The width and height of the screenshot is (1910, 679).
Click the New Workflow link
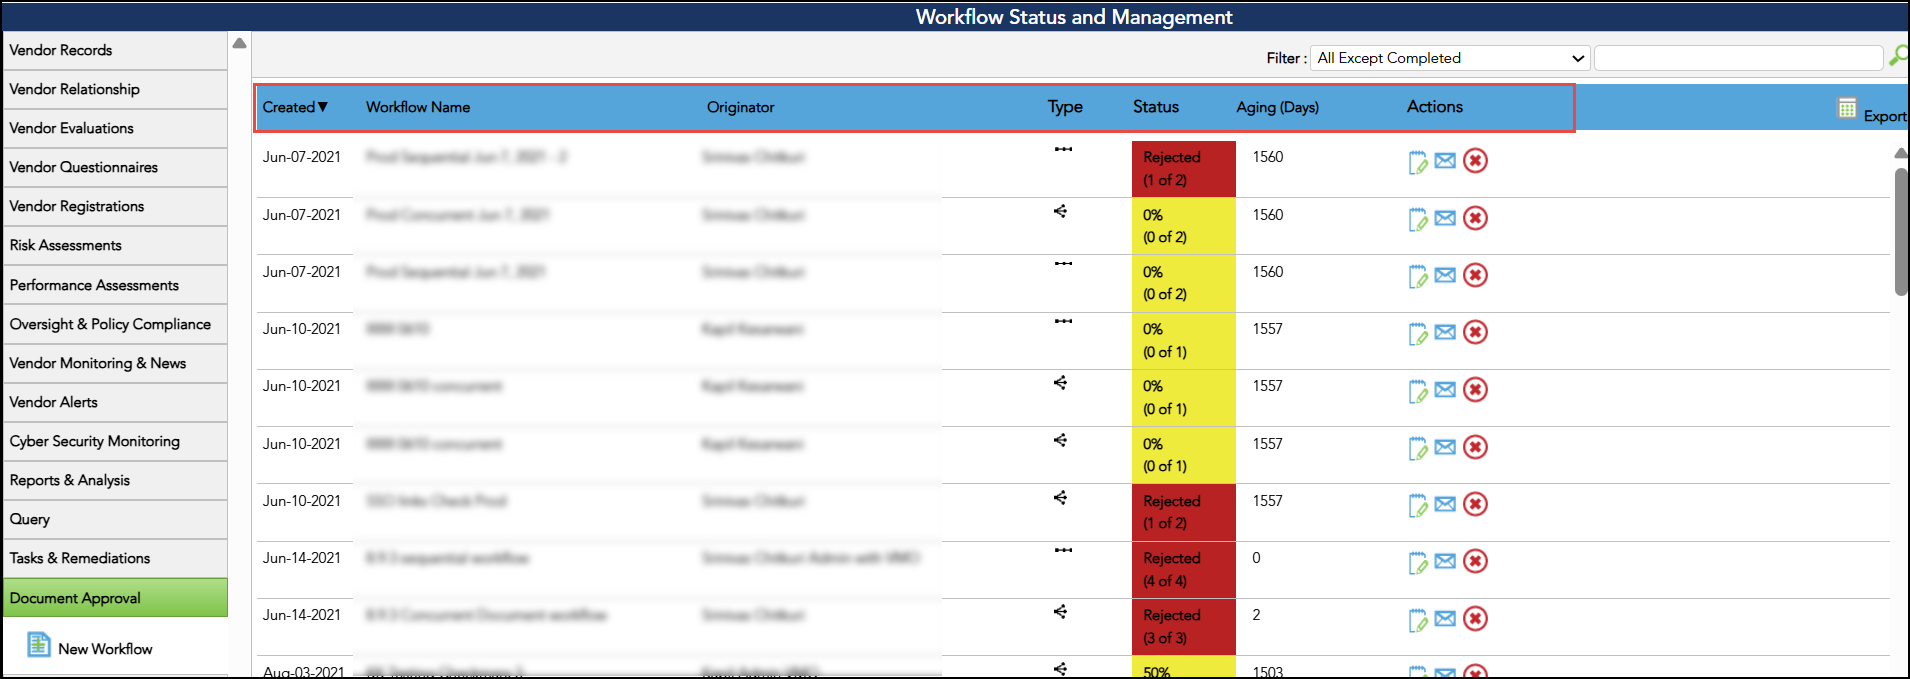[x=105, y=649]
